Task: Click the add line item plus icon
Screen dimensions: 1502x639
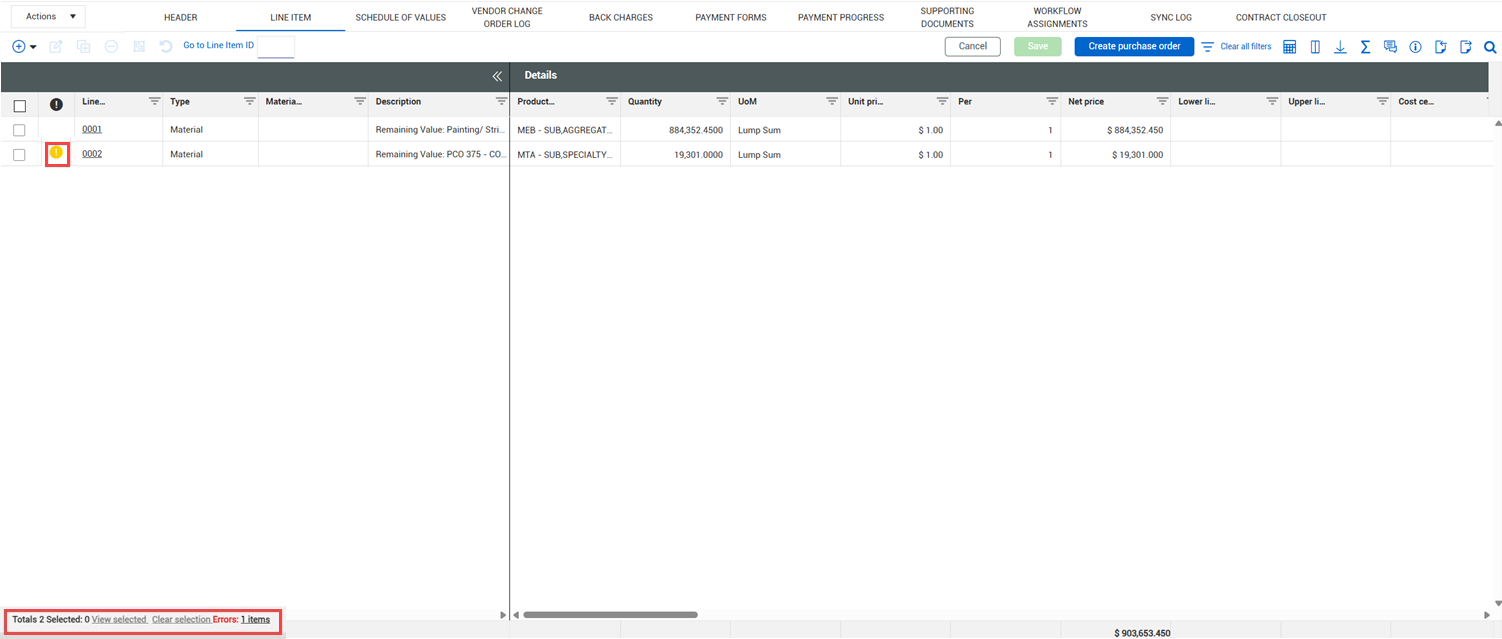Action: pos(18,47)
